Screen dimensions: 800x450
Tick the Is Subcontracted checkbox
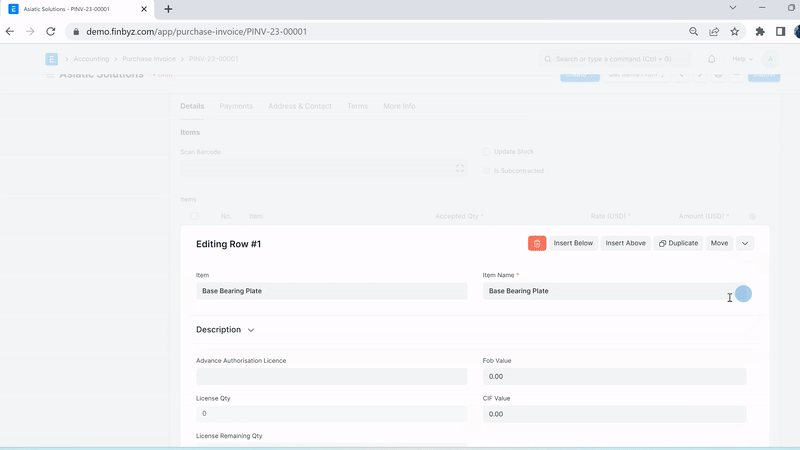pos(487,171)
